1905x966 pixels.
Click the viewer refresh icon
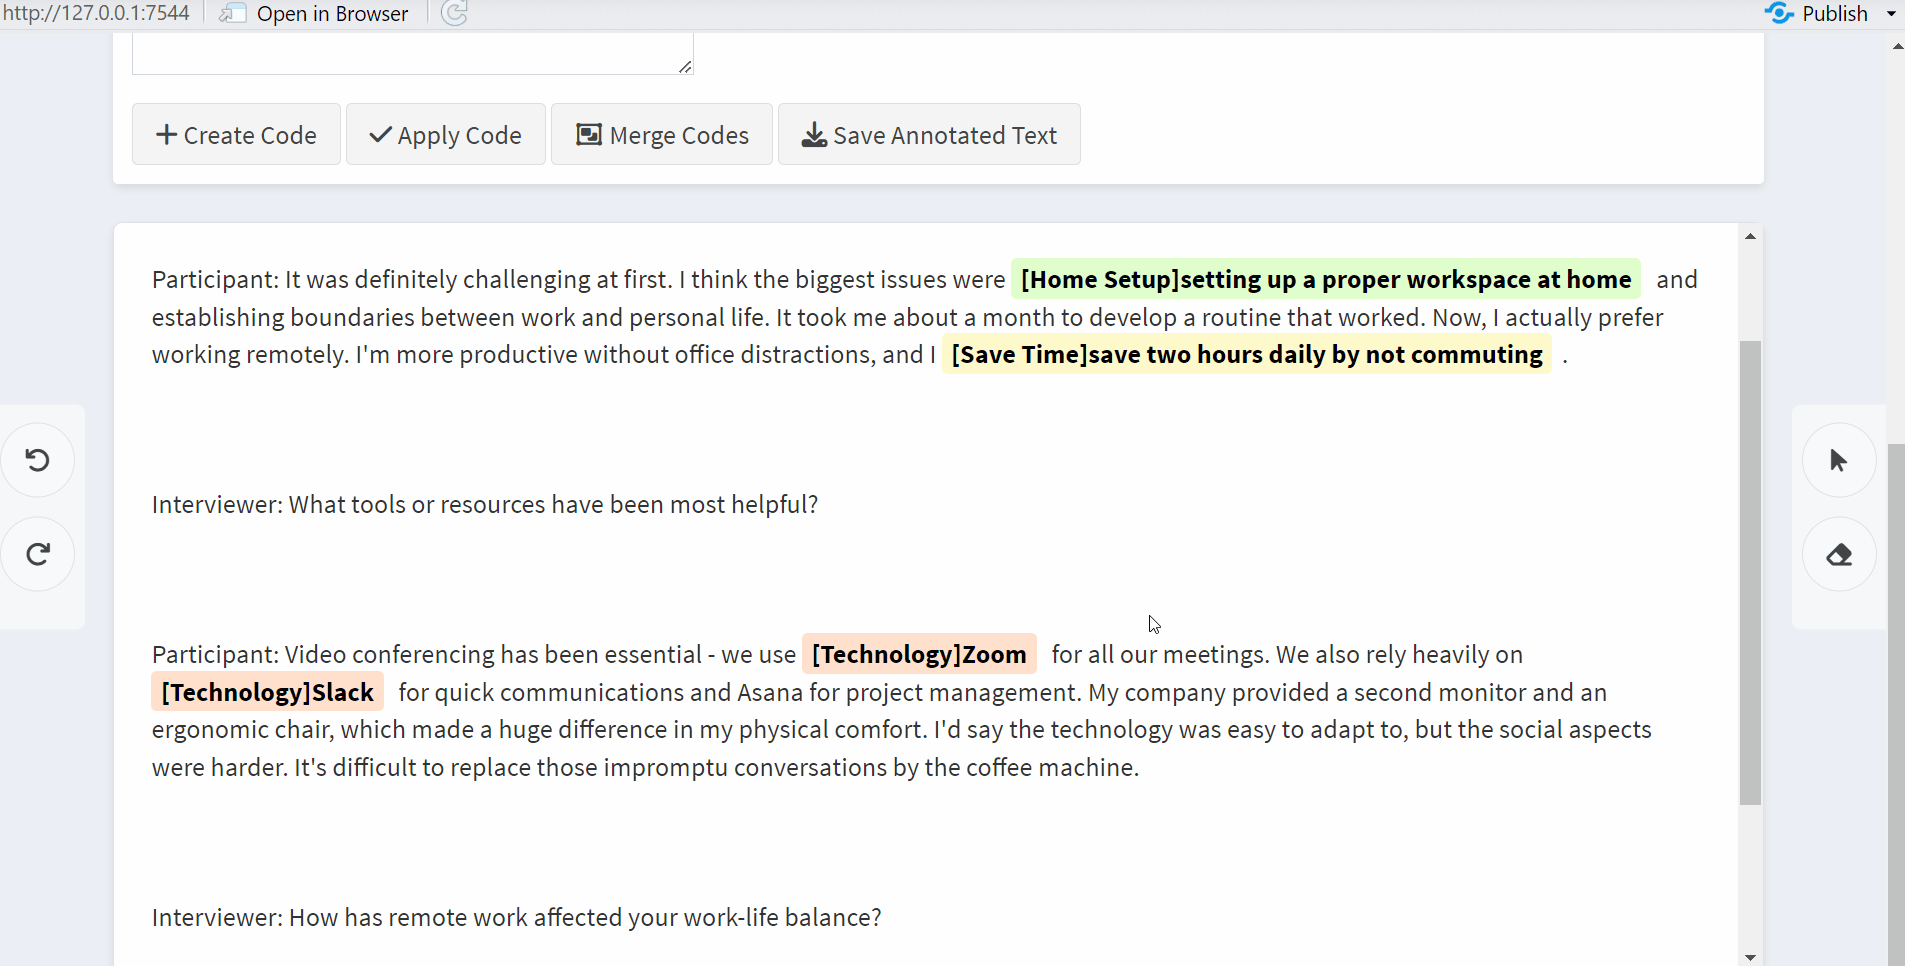click(454, 13)
